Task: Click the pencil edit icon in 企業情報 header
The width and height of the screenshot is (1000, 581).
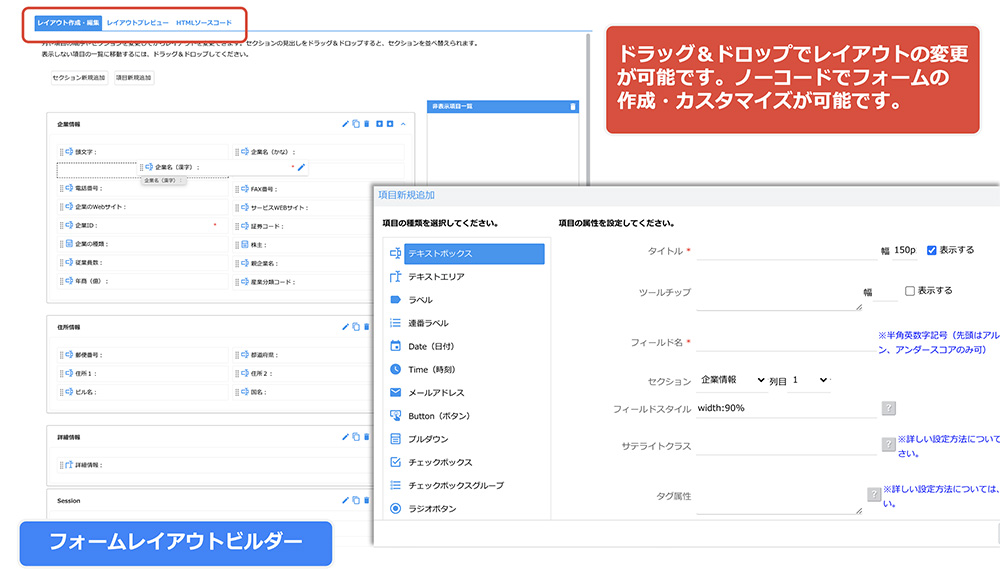Action: [x=346, y=124]
